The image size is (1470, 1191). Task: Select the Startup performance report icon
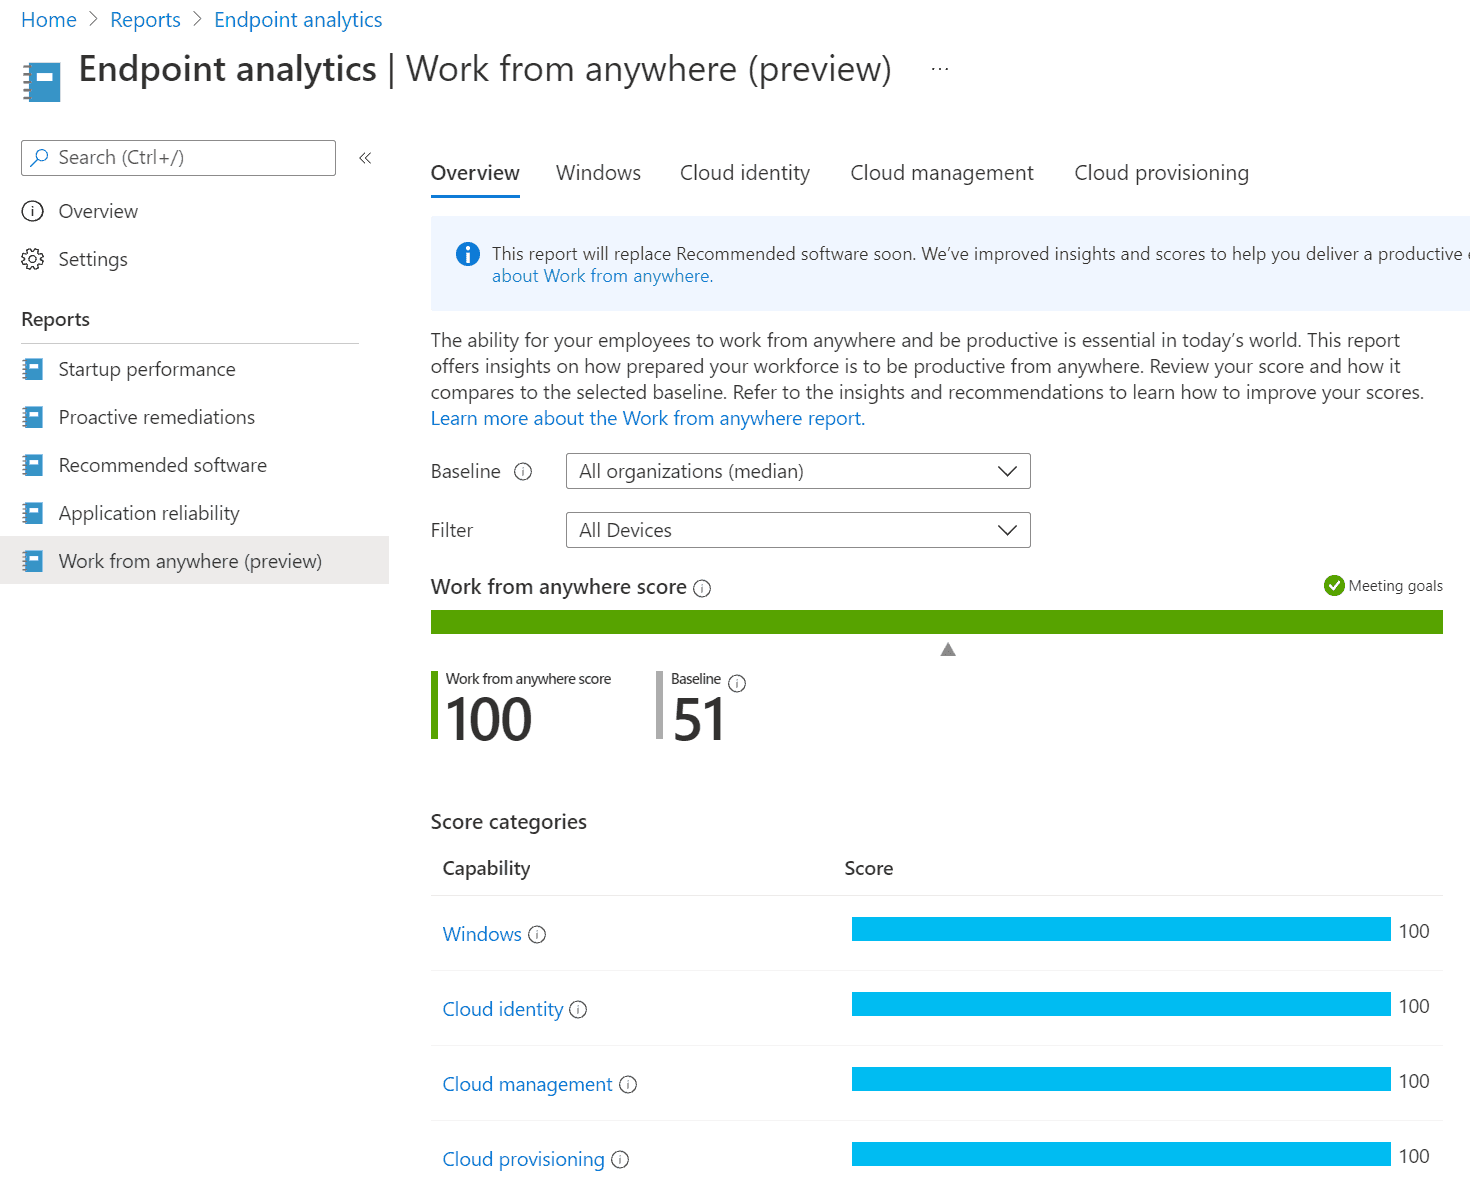pyautogui.click(x=33, y=368)
